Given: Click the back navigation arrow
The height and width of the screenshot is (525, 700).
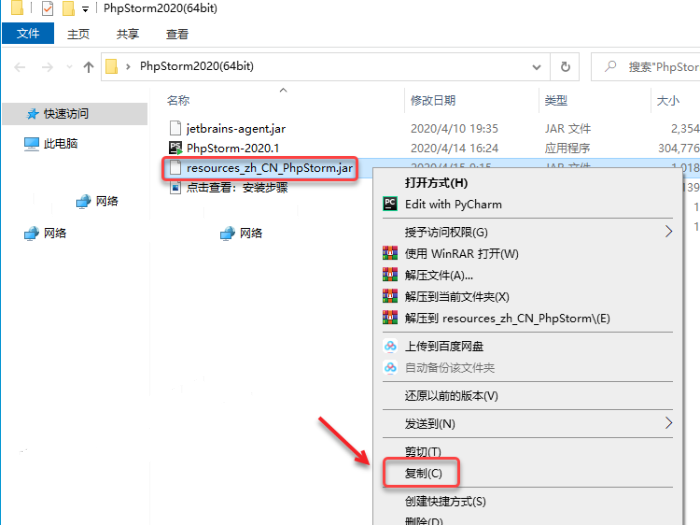Looking at the screenshot, I should (20, 67).
